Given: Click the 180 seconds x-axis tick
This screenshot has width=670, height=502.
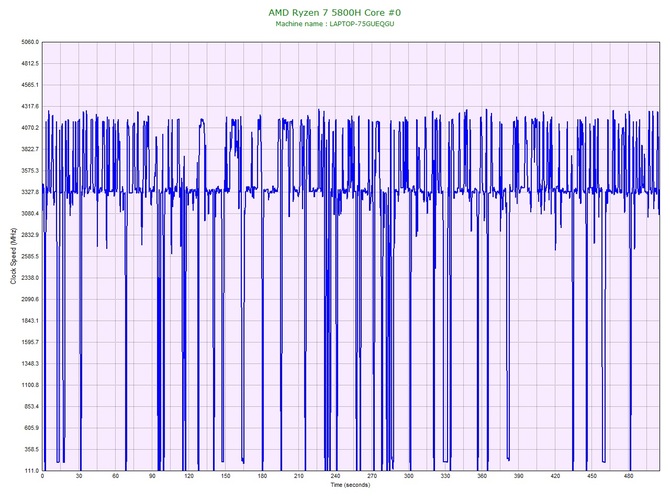Looking at the screenshot, I should pos(262,477).
